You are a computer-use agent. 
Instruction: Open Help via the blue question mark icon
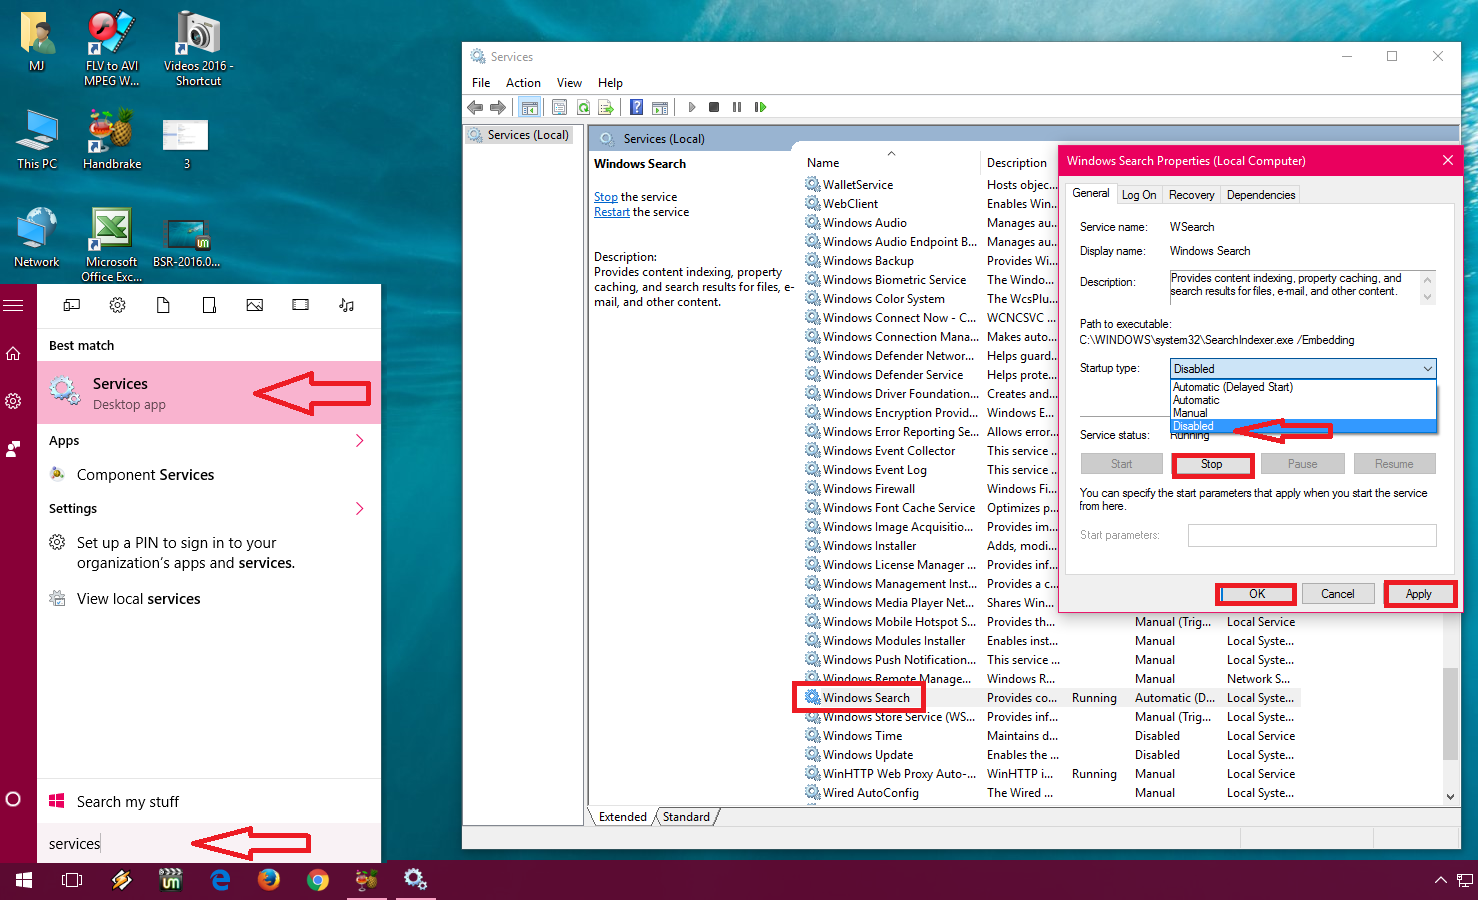tap(637, 107)
